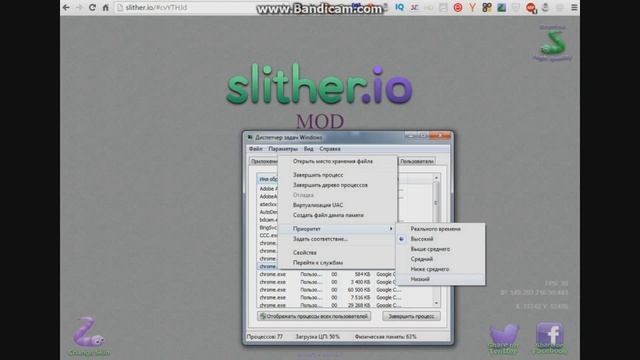
Task: Go back with the browser back arrow
Action: [66, 7]
